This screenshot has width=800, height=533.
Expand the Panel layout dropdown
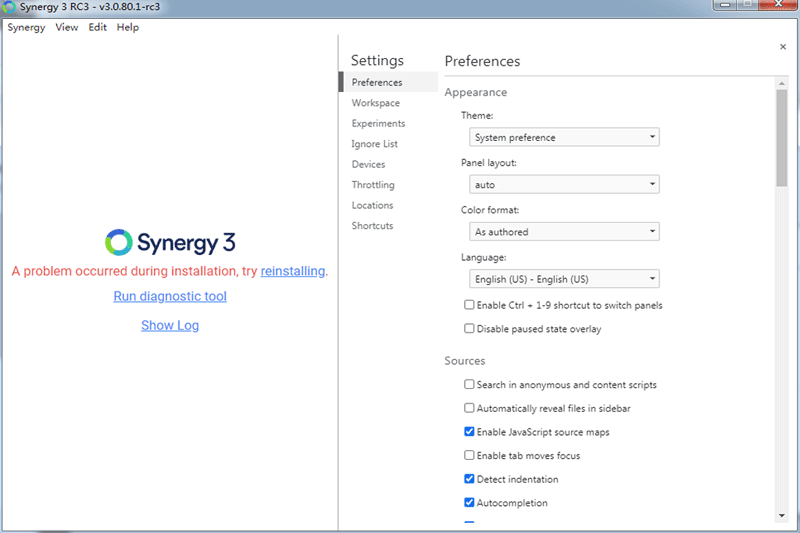564,184
